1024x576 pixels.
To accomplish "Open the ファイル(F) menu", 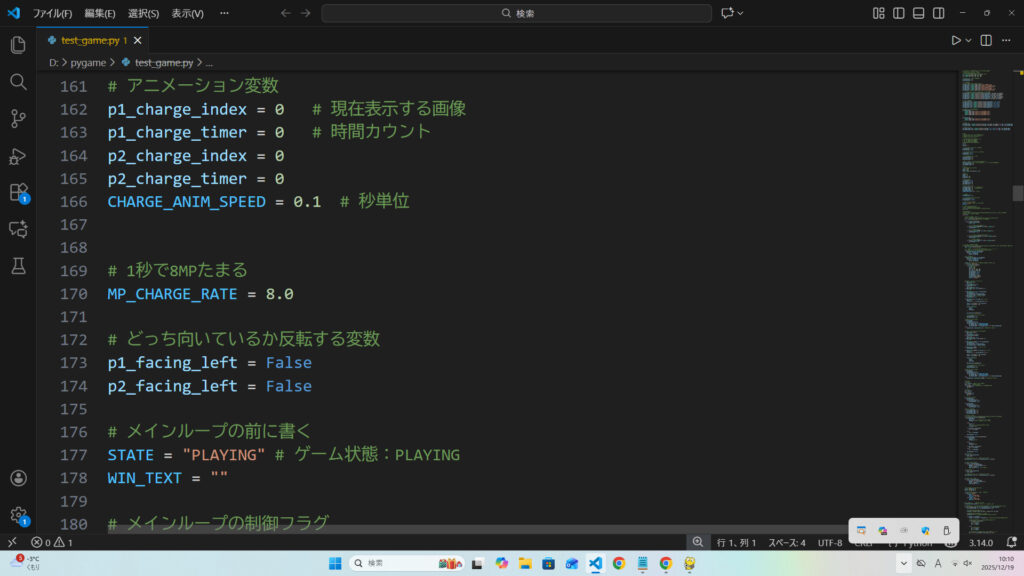I will 52,14.
